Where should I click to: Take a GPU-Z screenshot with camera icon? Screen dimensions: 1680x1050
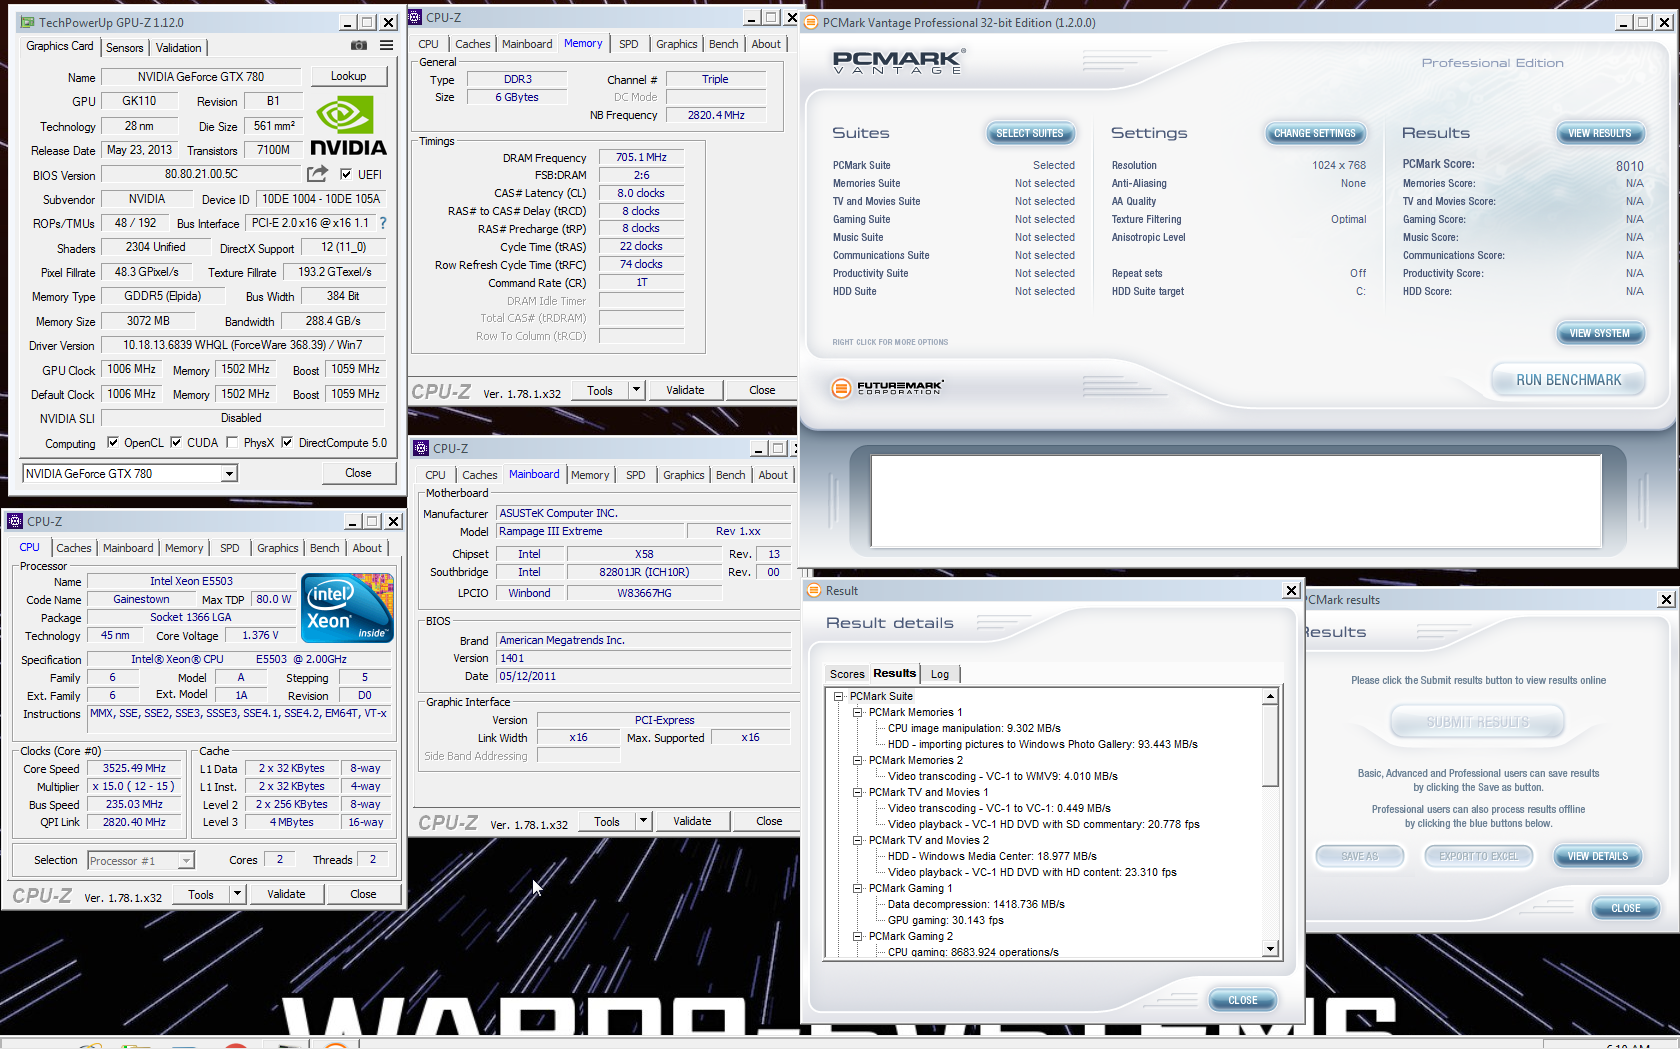coord(358,46)
